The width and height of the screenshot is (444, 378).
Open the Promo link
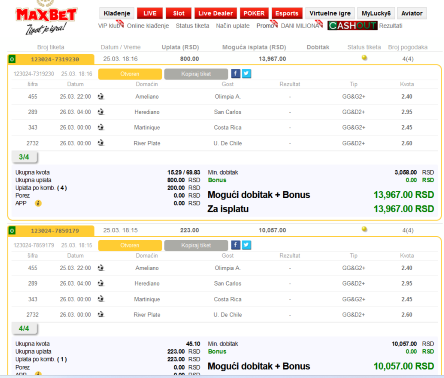(x=265, y=26)
